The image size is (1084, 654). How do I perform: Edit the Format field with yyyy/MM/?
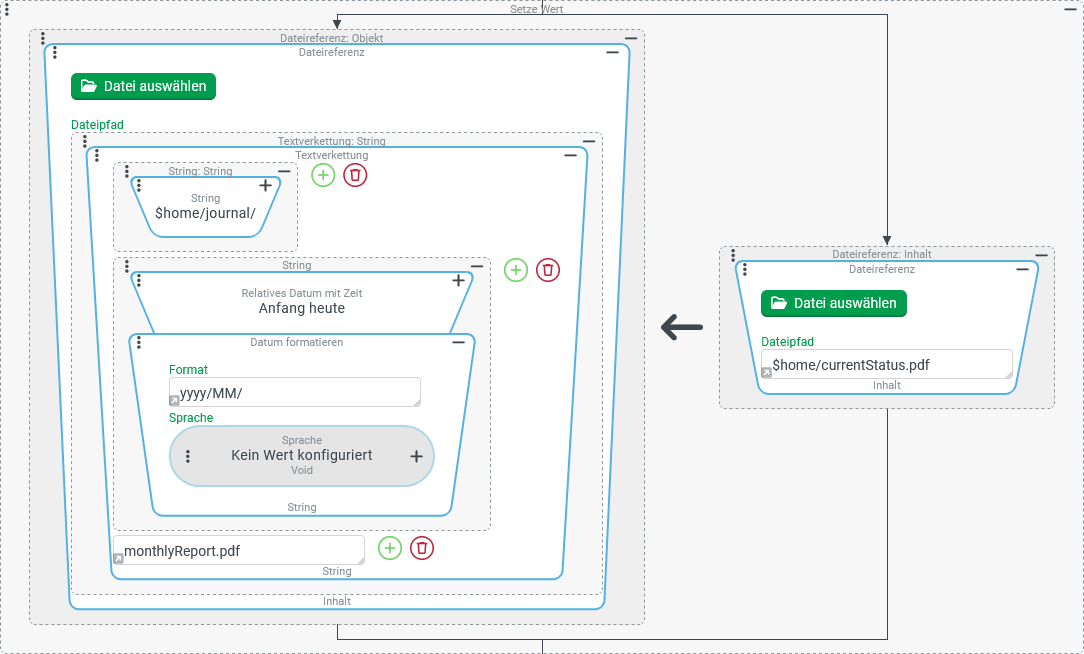[295, 393]
